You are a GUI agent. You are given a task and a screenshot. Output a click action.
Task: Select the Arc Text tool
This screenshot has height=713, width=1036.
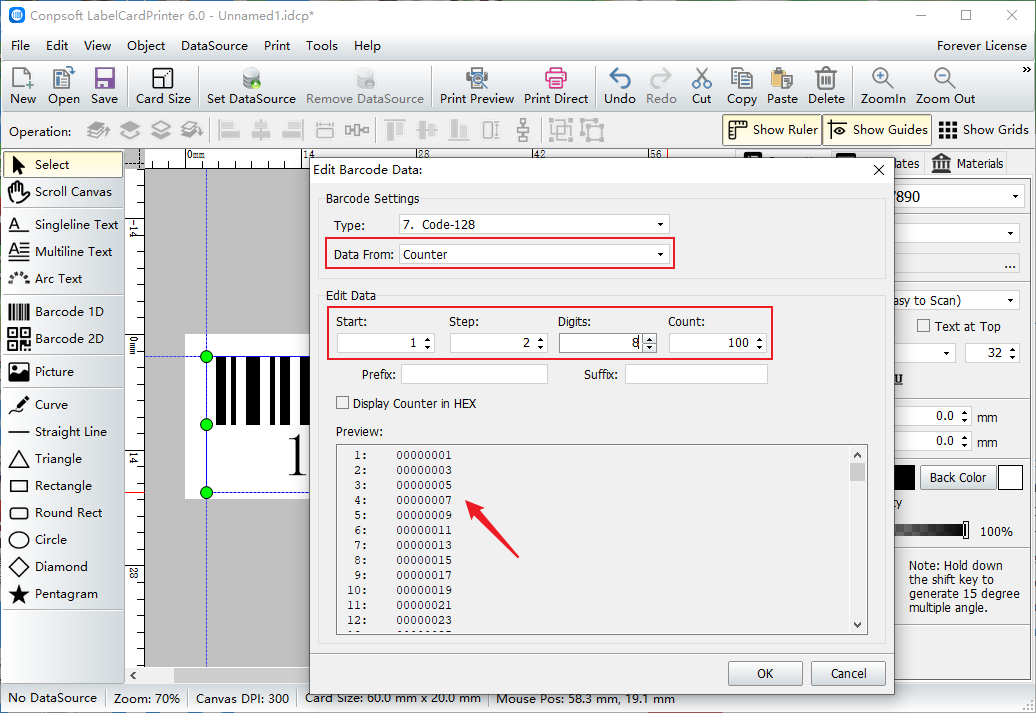pyautogui.click(x=63, y=279)
